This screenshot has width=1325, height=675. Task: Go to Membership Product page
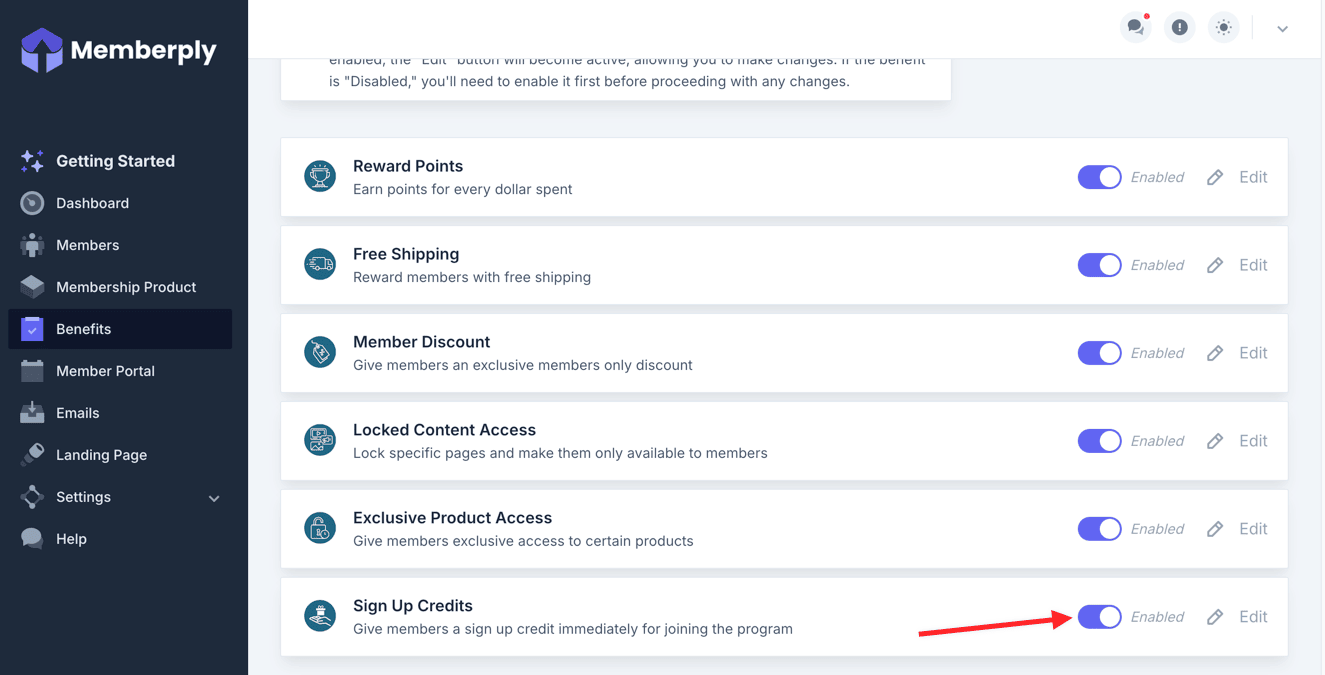point(125,287)
